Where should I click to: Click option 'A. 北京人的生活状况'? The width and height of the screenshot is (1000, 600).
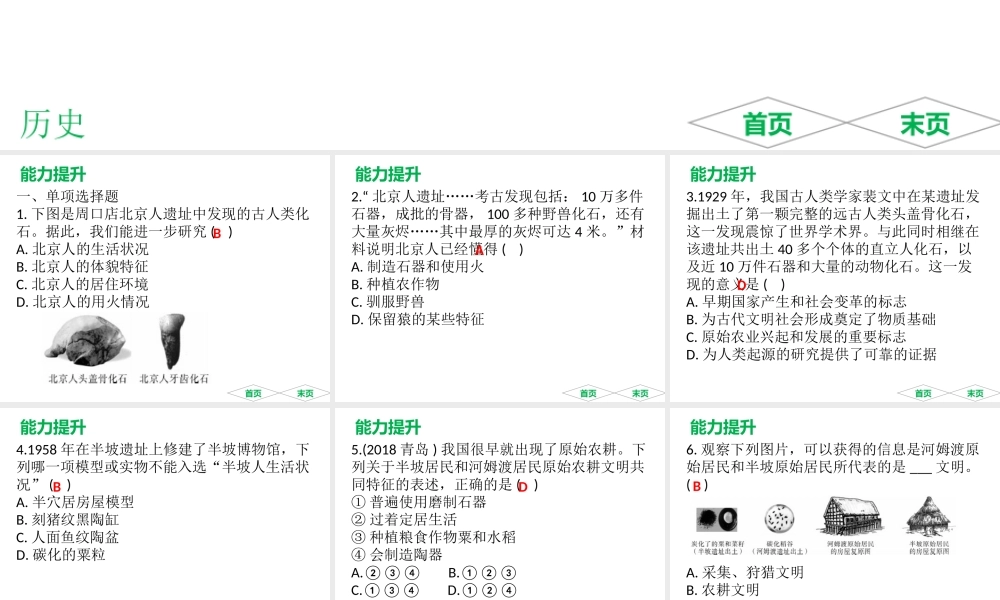[82, 249]
